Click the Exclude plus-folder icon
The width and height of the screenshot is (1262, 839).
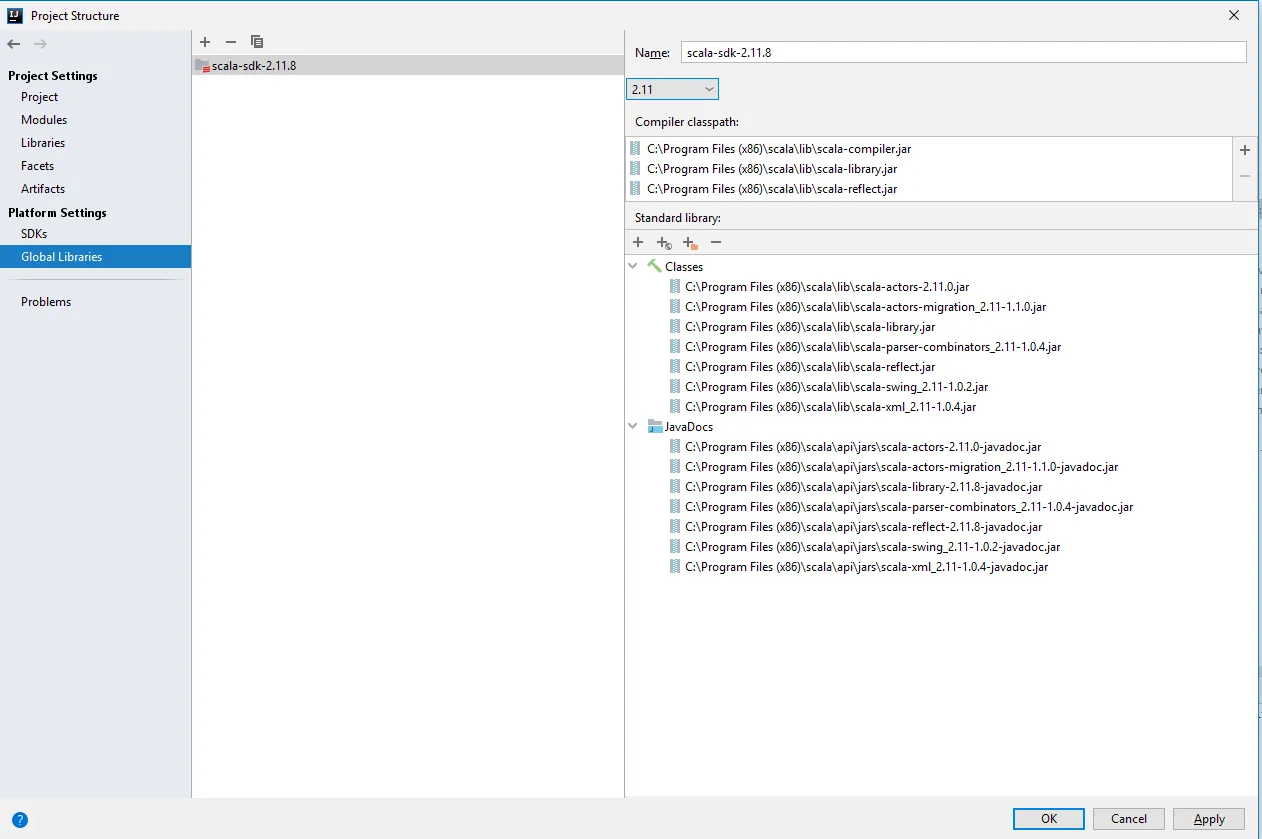pos(690,242)
